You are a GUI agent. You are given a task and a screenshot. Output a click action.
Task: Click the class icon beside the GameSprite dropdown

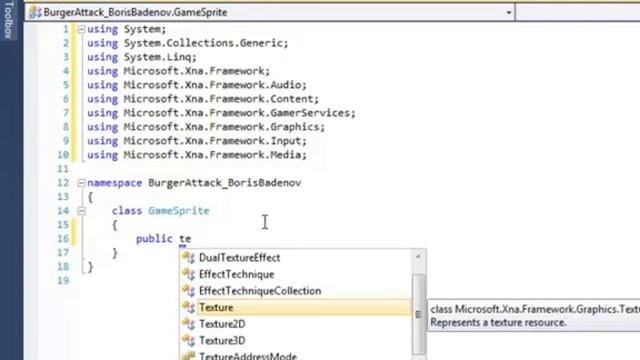(x=35, y=12)
